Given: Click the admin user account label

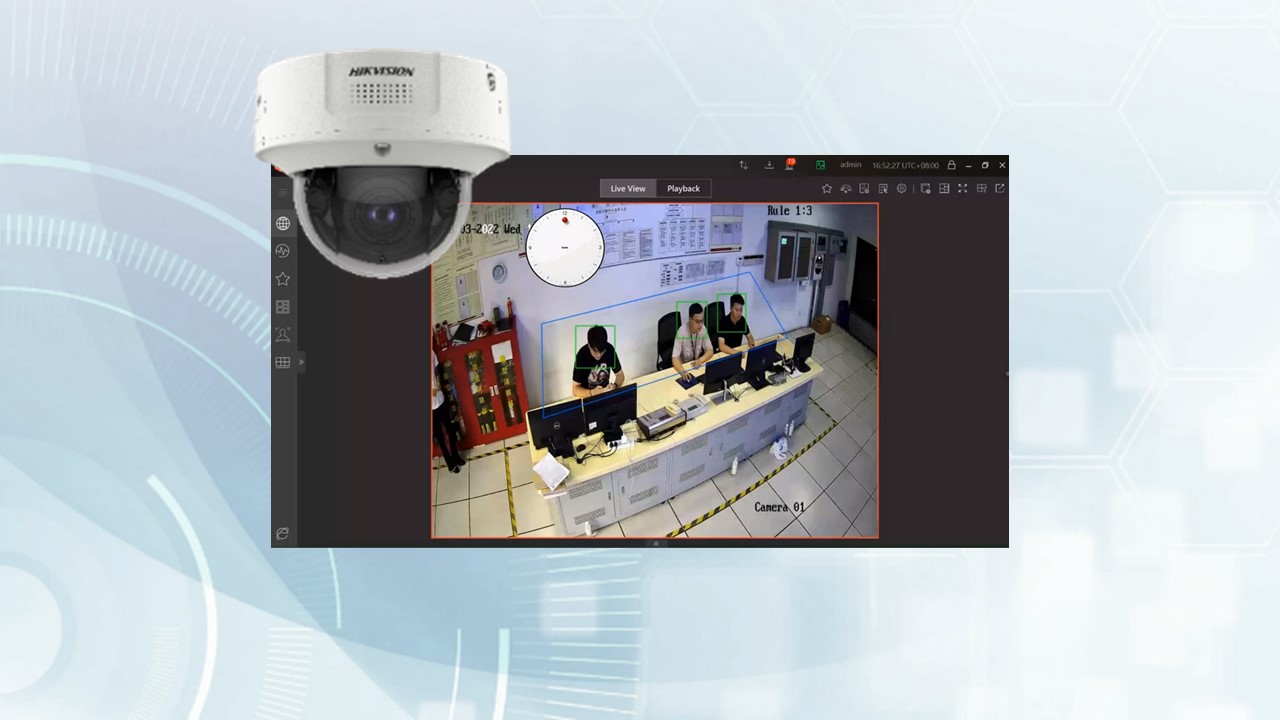Looking at the screenshot, I should (850, 165).
